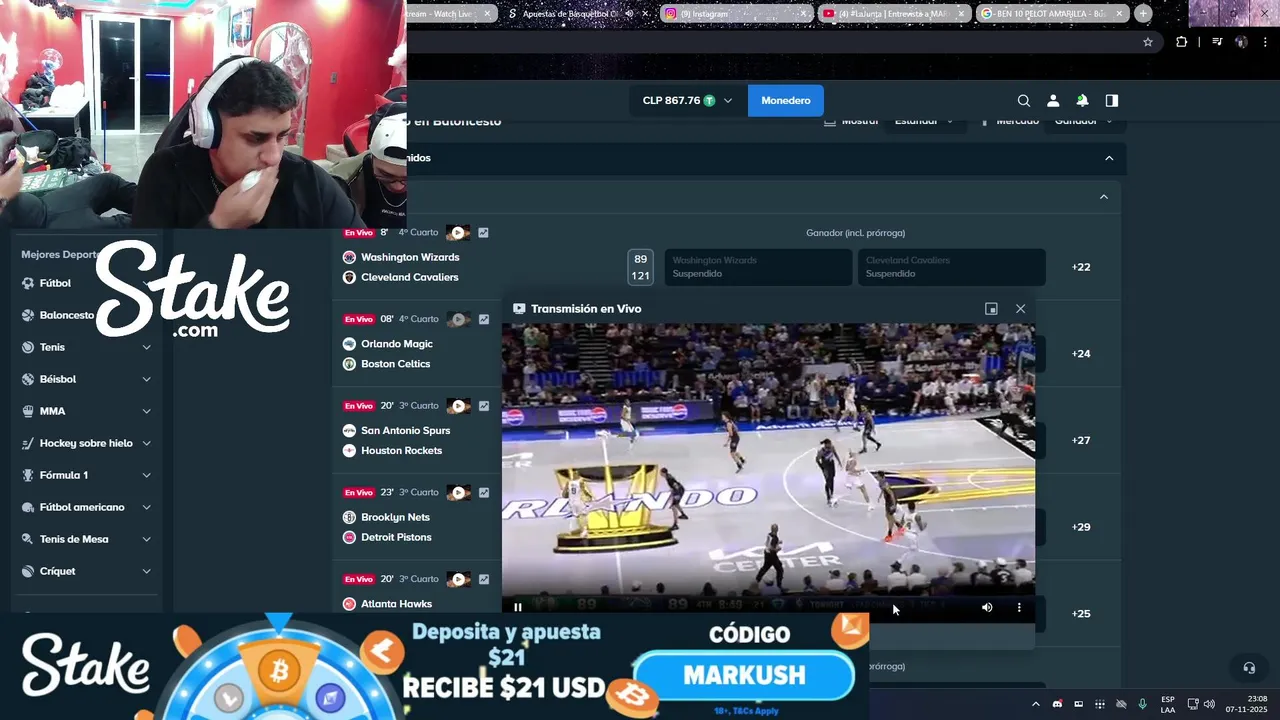Play the San Antonio Spurs live stream icon
This screenshot has width=1280, height=720.
458,406
